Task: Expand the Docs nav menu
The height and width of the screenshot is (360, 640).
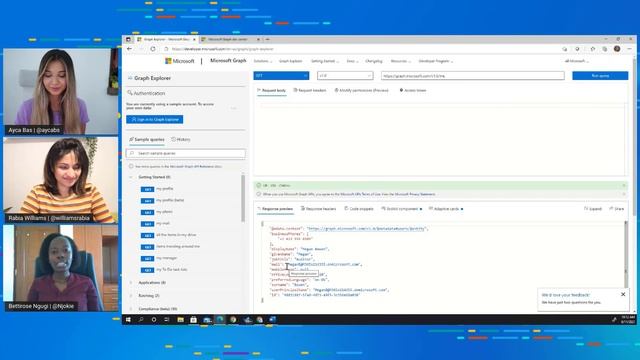Action: [x=352, y=61]
